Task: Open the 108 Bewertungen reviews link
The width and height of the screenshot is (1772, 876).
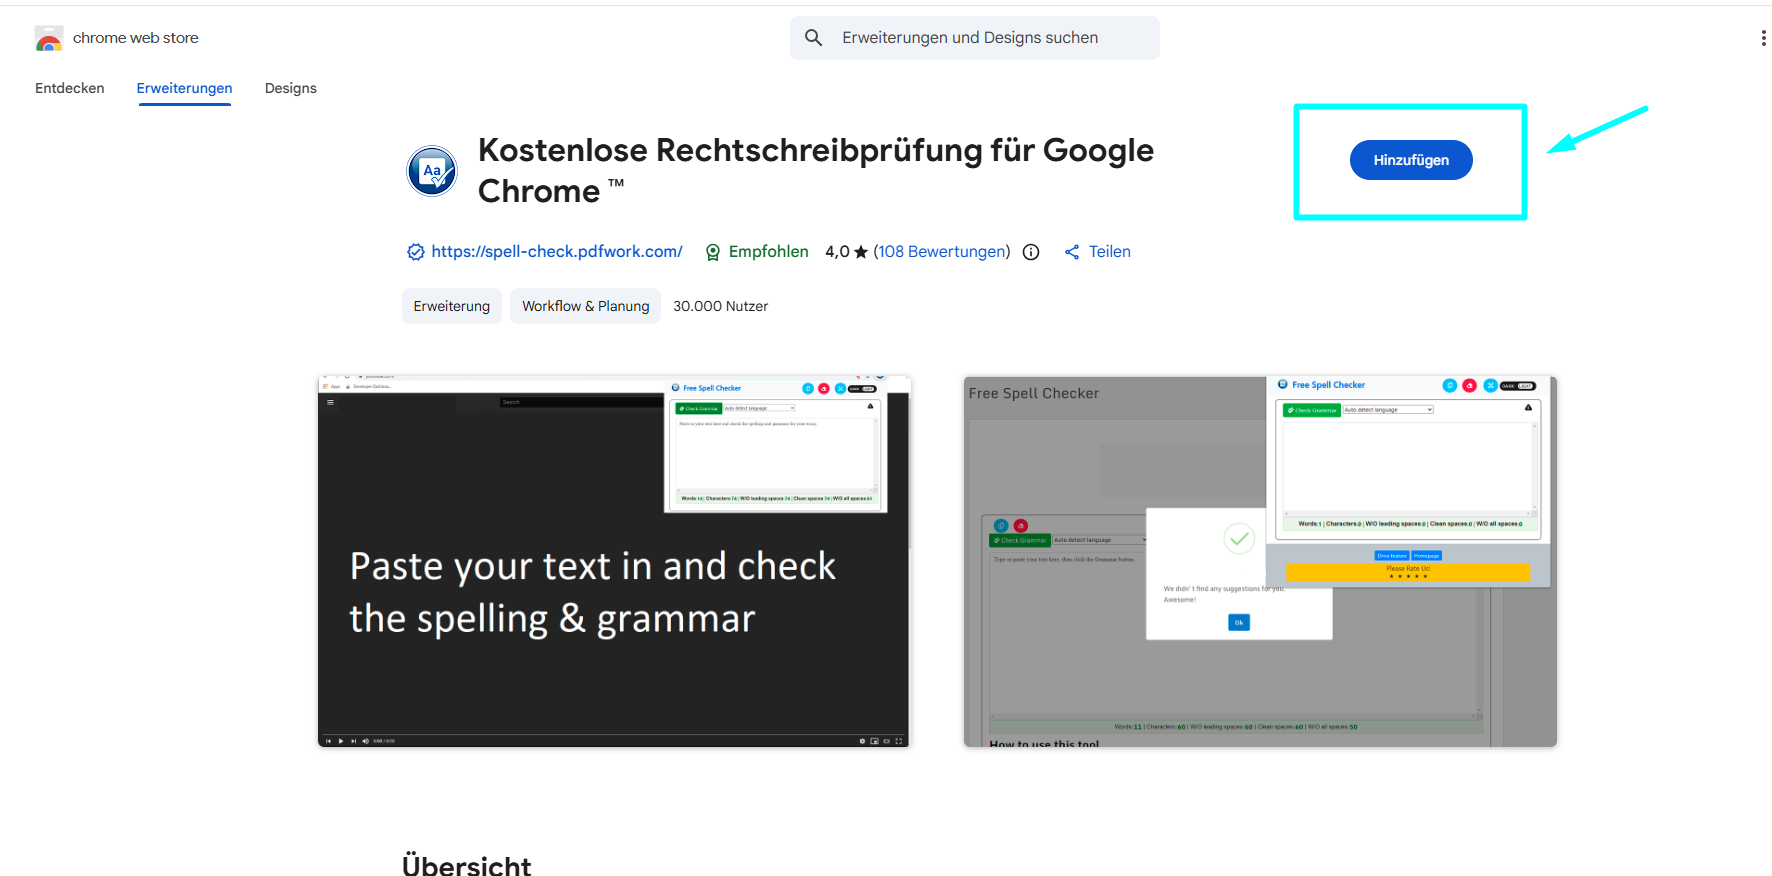Action: click(942, 252)
